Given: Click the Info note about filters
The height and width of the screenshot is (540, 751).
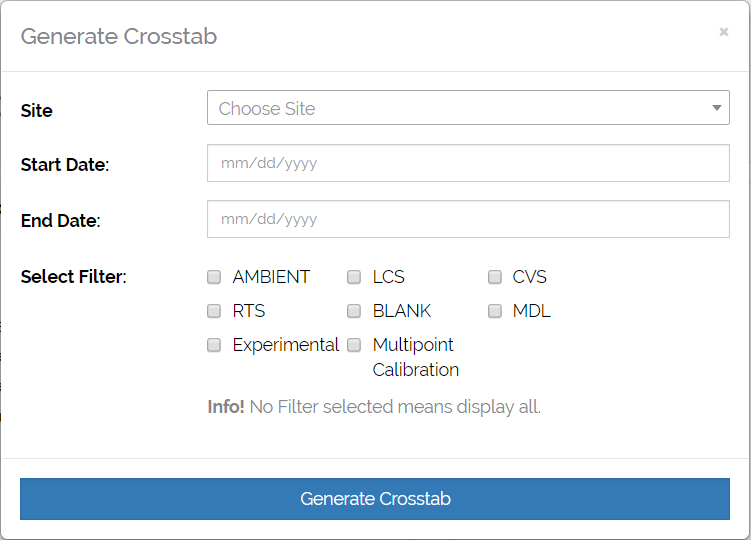Looking at the screenshot, I should click(x=374, y=407).
